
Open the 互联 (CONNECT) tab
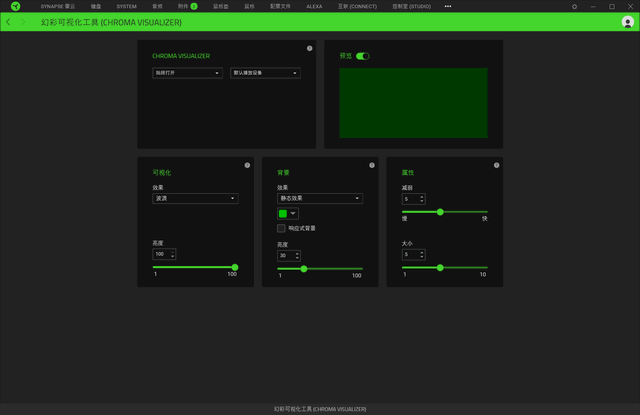(358, 7)
